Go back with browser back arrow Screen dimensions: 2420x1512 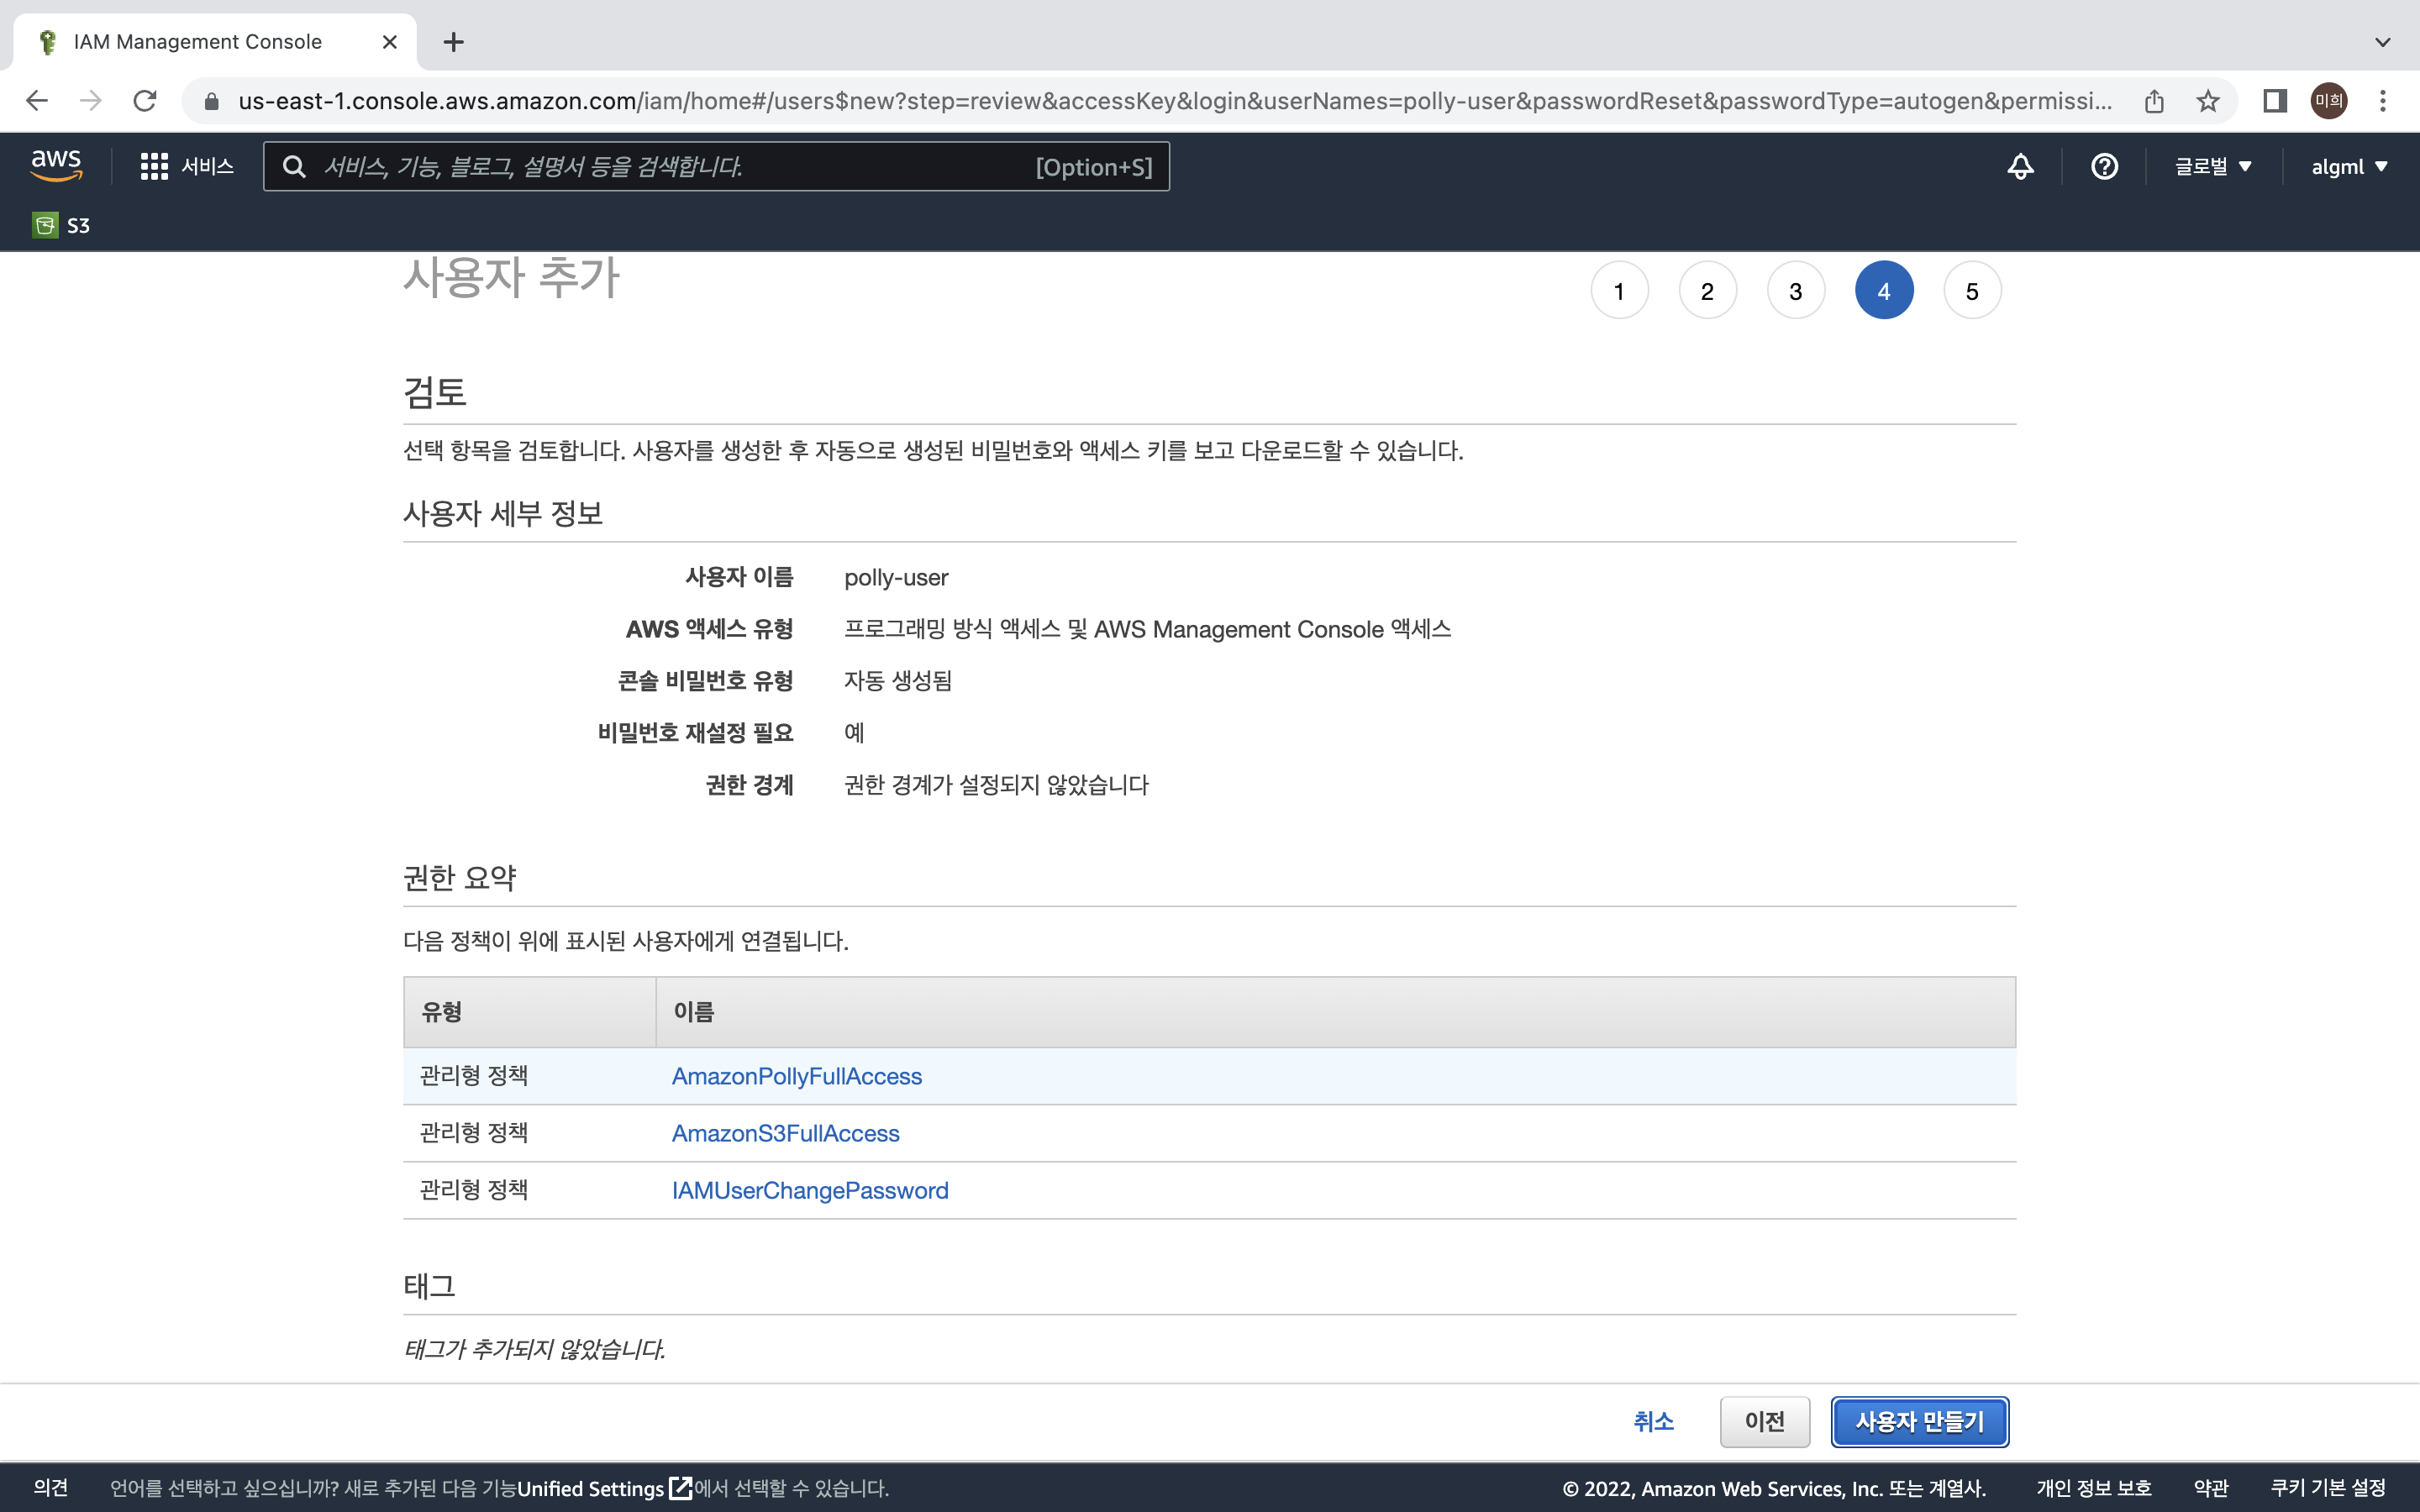tap(37, 100)
